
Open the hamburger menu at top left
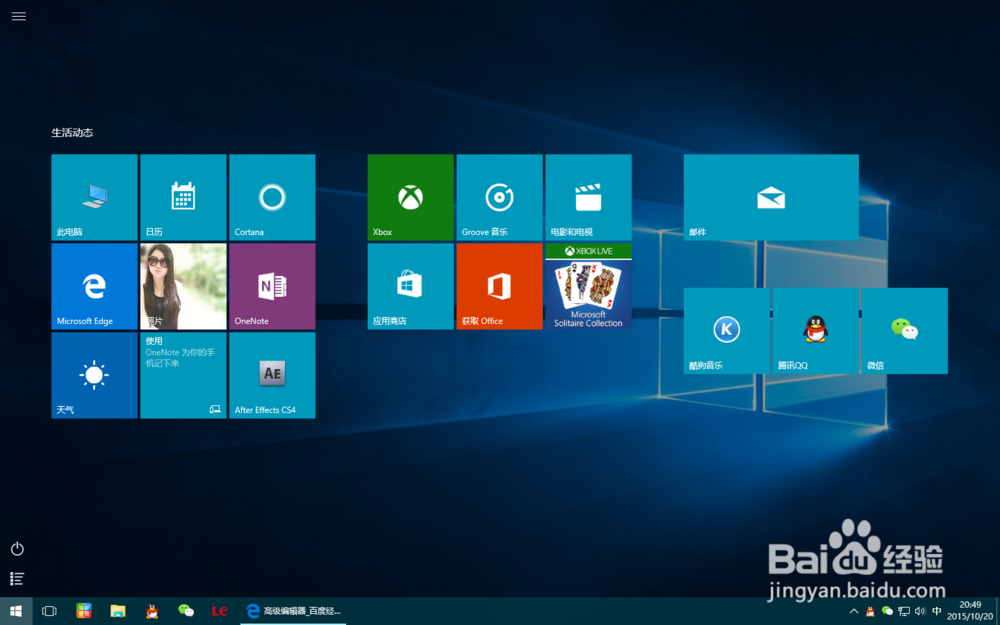pyautogui.click(x=18, y=17)
